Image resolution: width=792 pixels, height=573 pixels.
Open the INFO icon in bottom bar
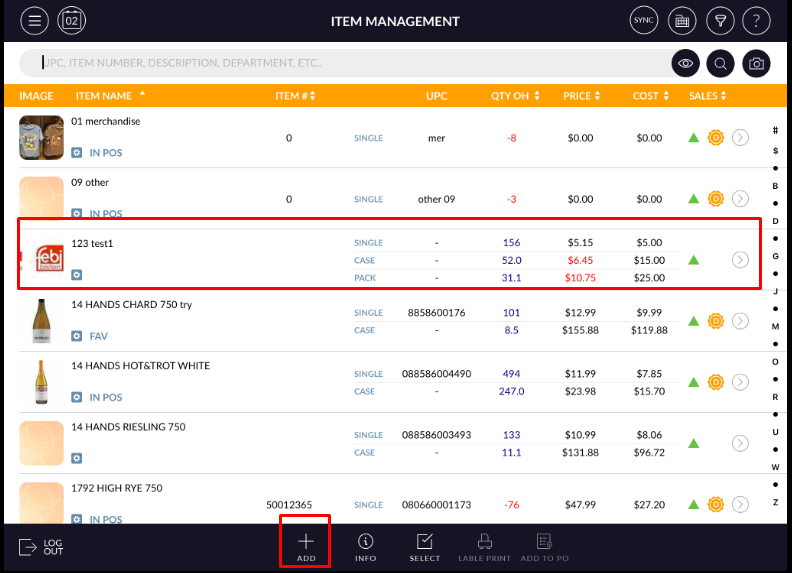point(365,546)
